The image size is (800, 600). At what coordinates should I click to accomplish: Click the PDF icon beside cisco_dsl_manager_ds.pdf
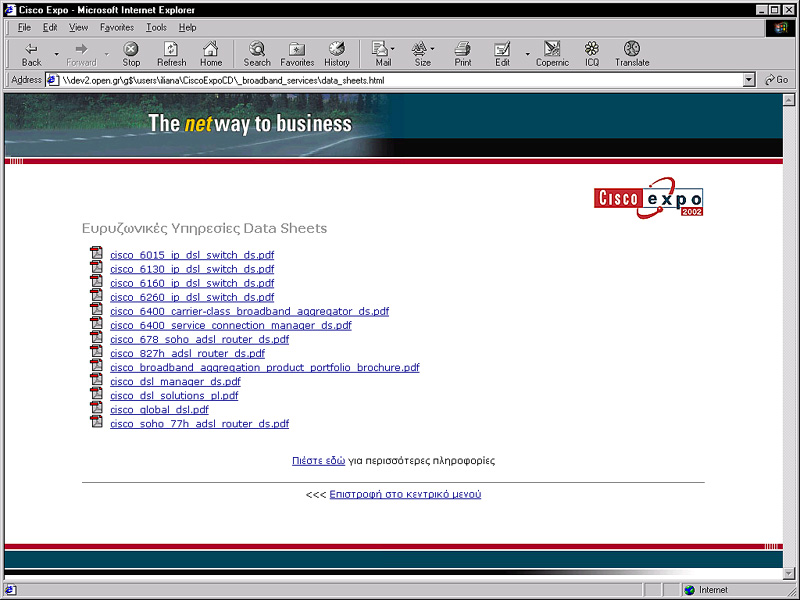(x=96, y=380)
